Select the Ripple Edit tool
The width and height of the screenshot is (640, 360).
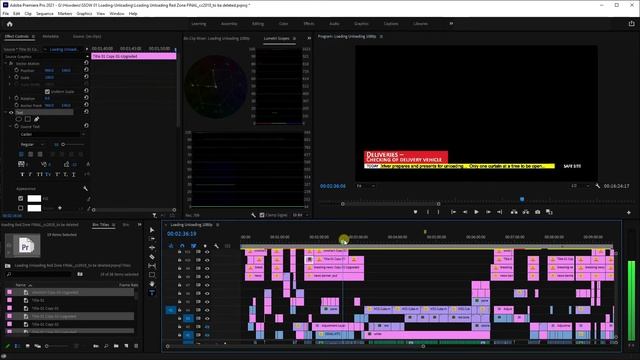[152, 248]
